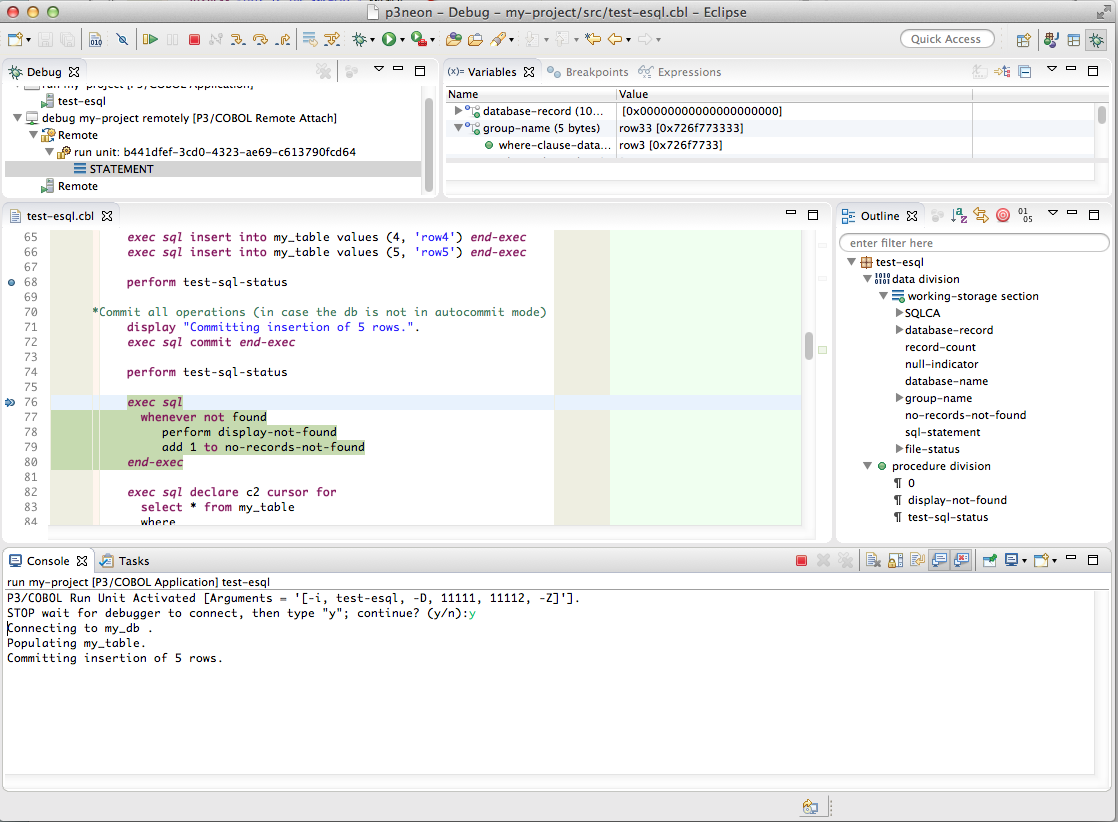Terminate console process with red square
1118x822 pixels.
tap(801, 561)
